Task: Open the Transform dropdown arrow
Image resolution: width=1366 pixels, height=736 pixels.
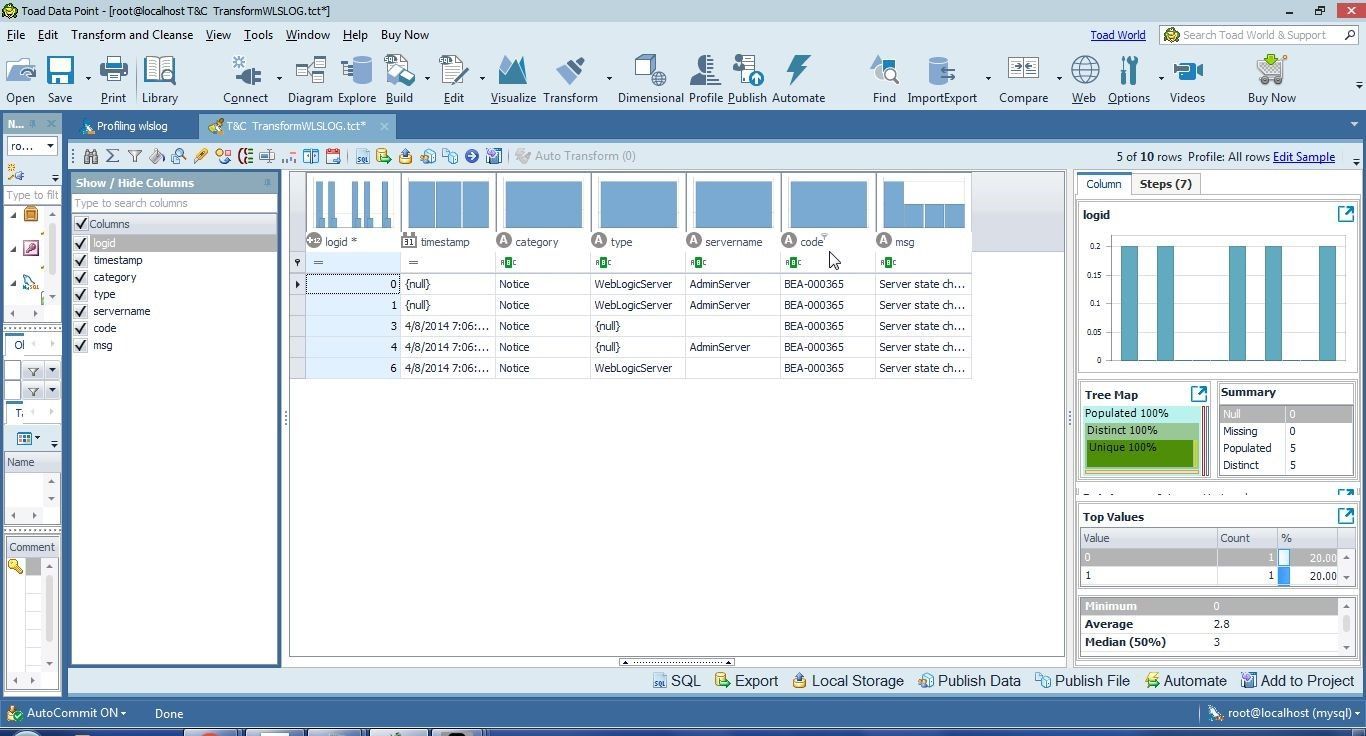Action: (609, 78)
